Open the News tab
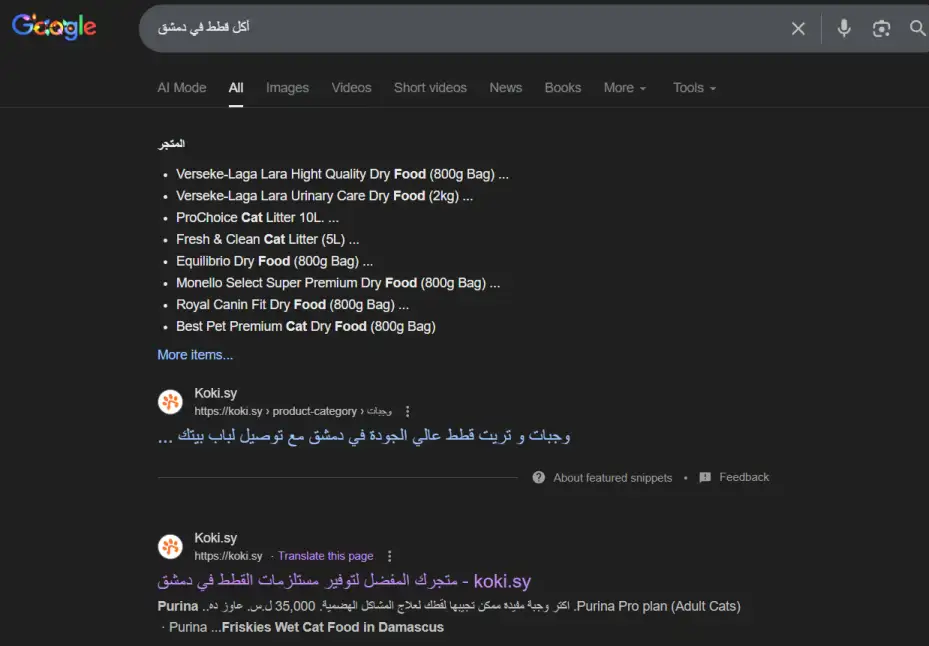The width and height of the screenshot is (929, 646). (x=505, y=88)
